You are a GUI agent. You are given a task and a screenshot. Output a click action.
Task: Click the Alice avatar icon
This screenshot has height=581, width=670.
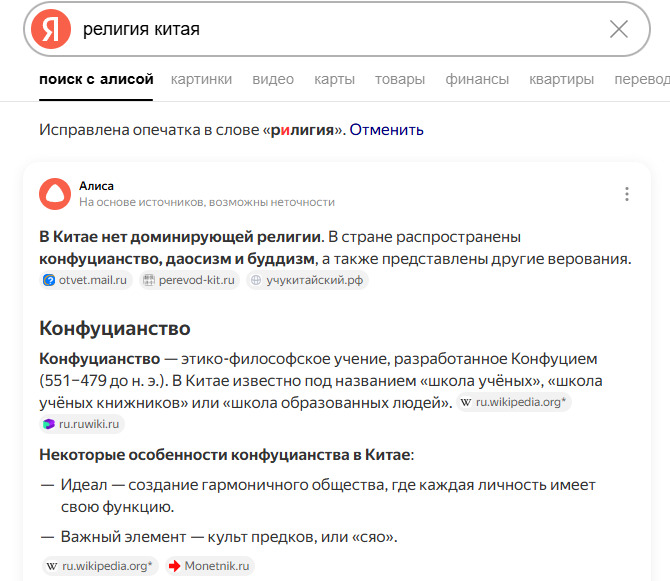point(55,193)
